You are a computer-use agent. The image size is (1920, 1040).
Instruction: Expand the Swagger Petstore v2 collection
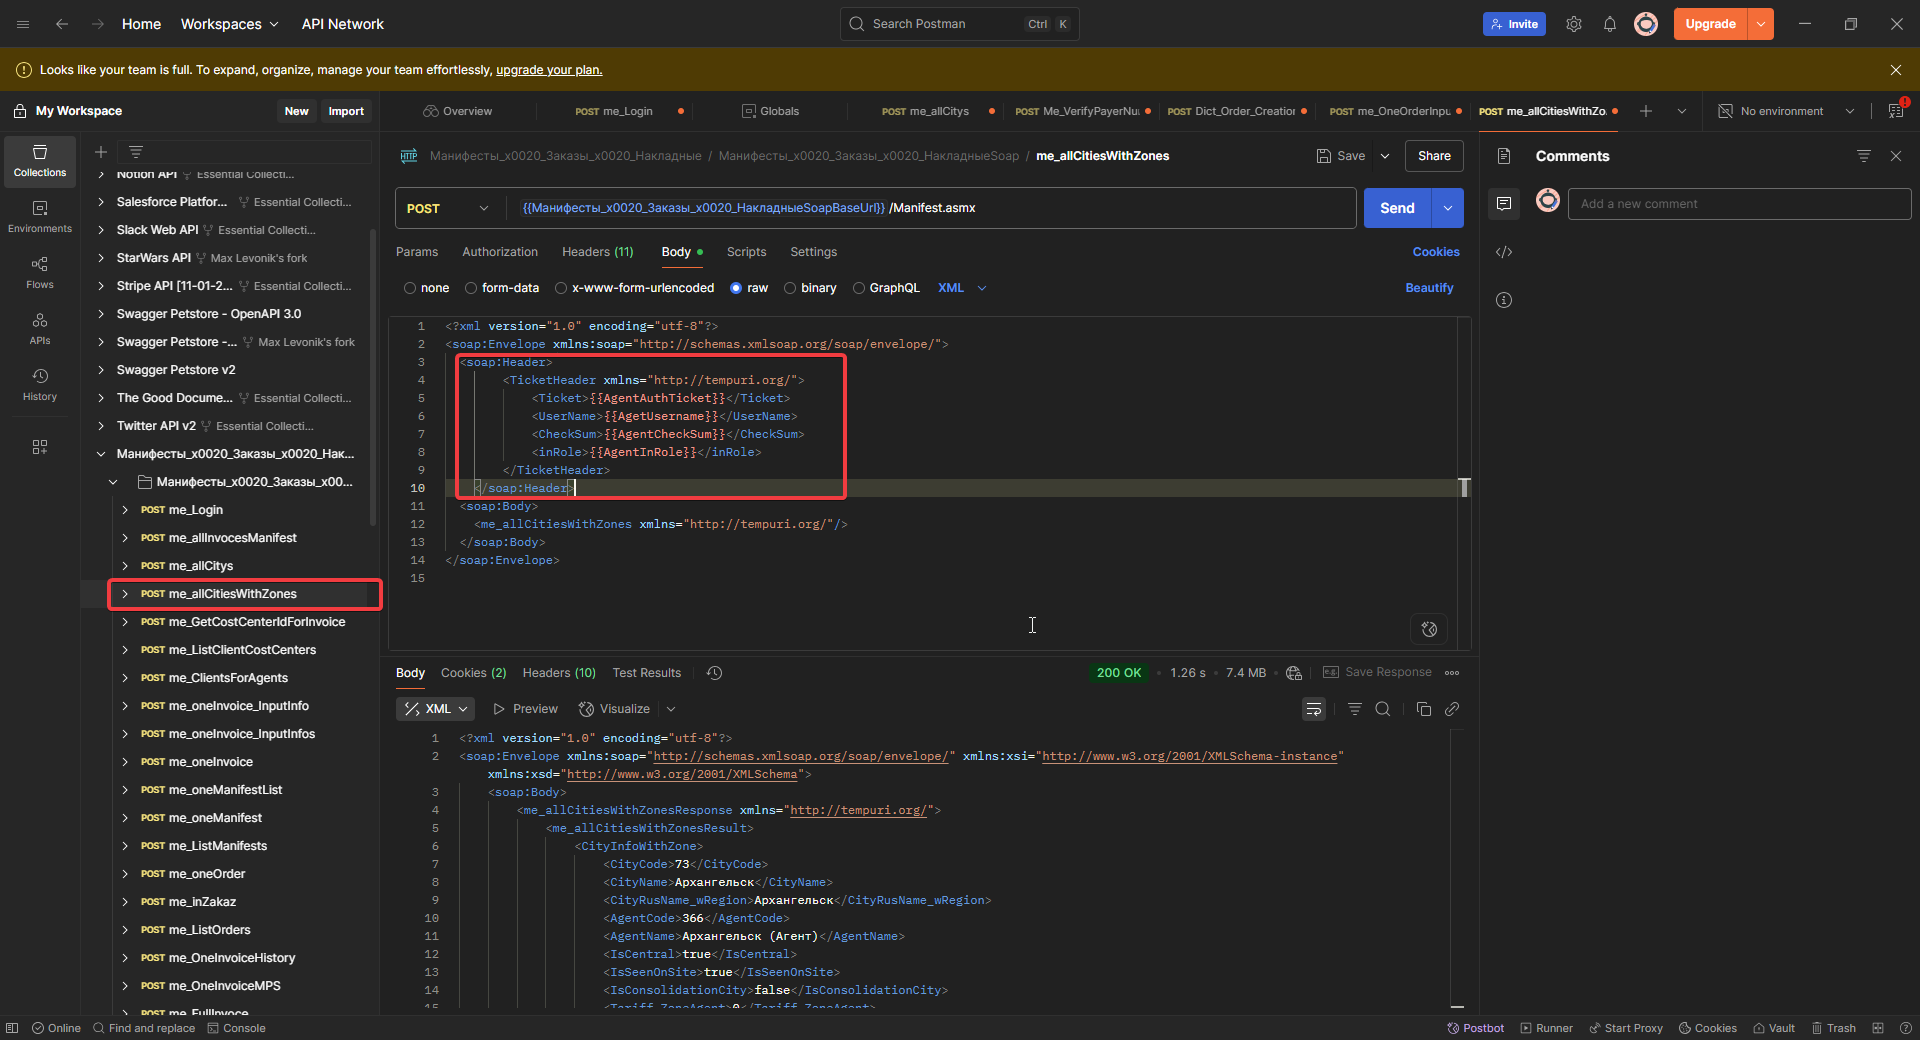pos(101,370)
